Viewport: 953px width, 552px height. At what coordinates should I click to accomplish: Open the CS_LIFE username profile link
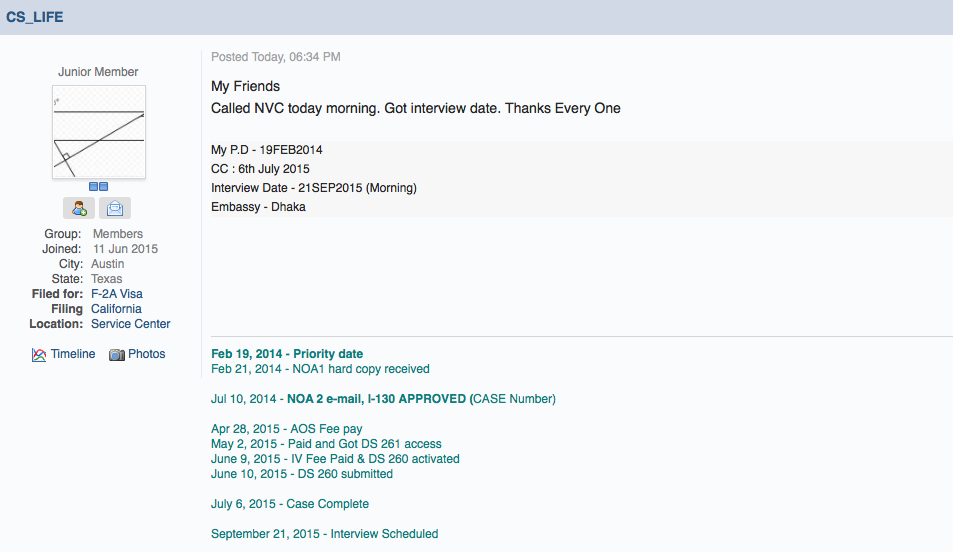[x=35, y=17]
